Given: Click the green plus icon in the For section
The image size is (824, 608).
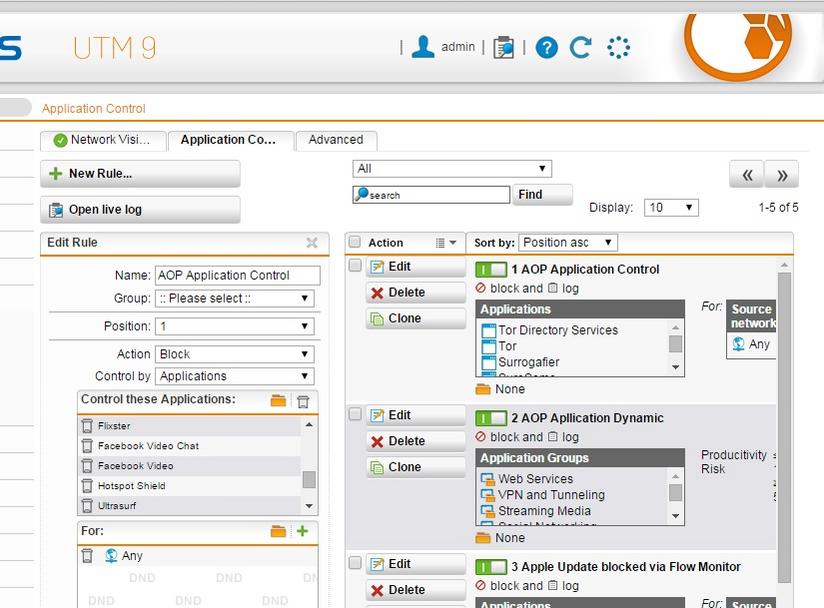Looking at the screenshot, I should (x=302, y=531).
